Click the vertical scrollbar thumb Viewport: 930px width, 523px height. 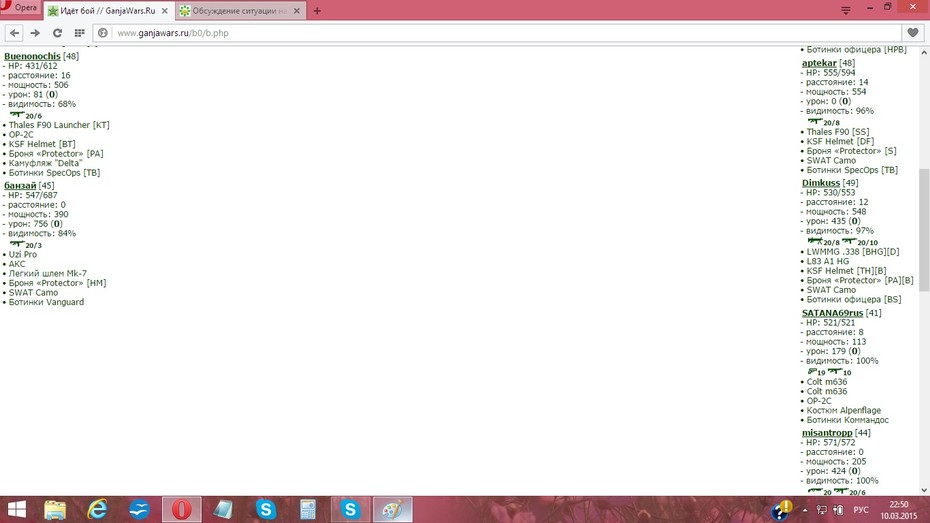(924, 231)
